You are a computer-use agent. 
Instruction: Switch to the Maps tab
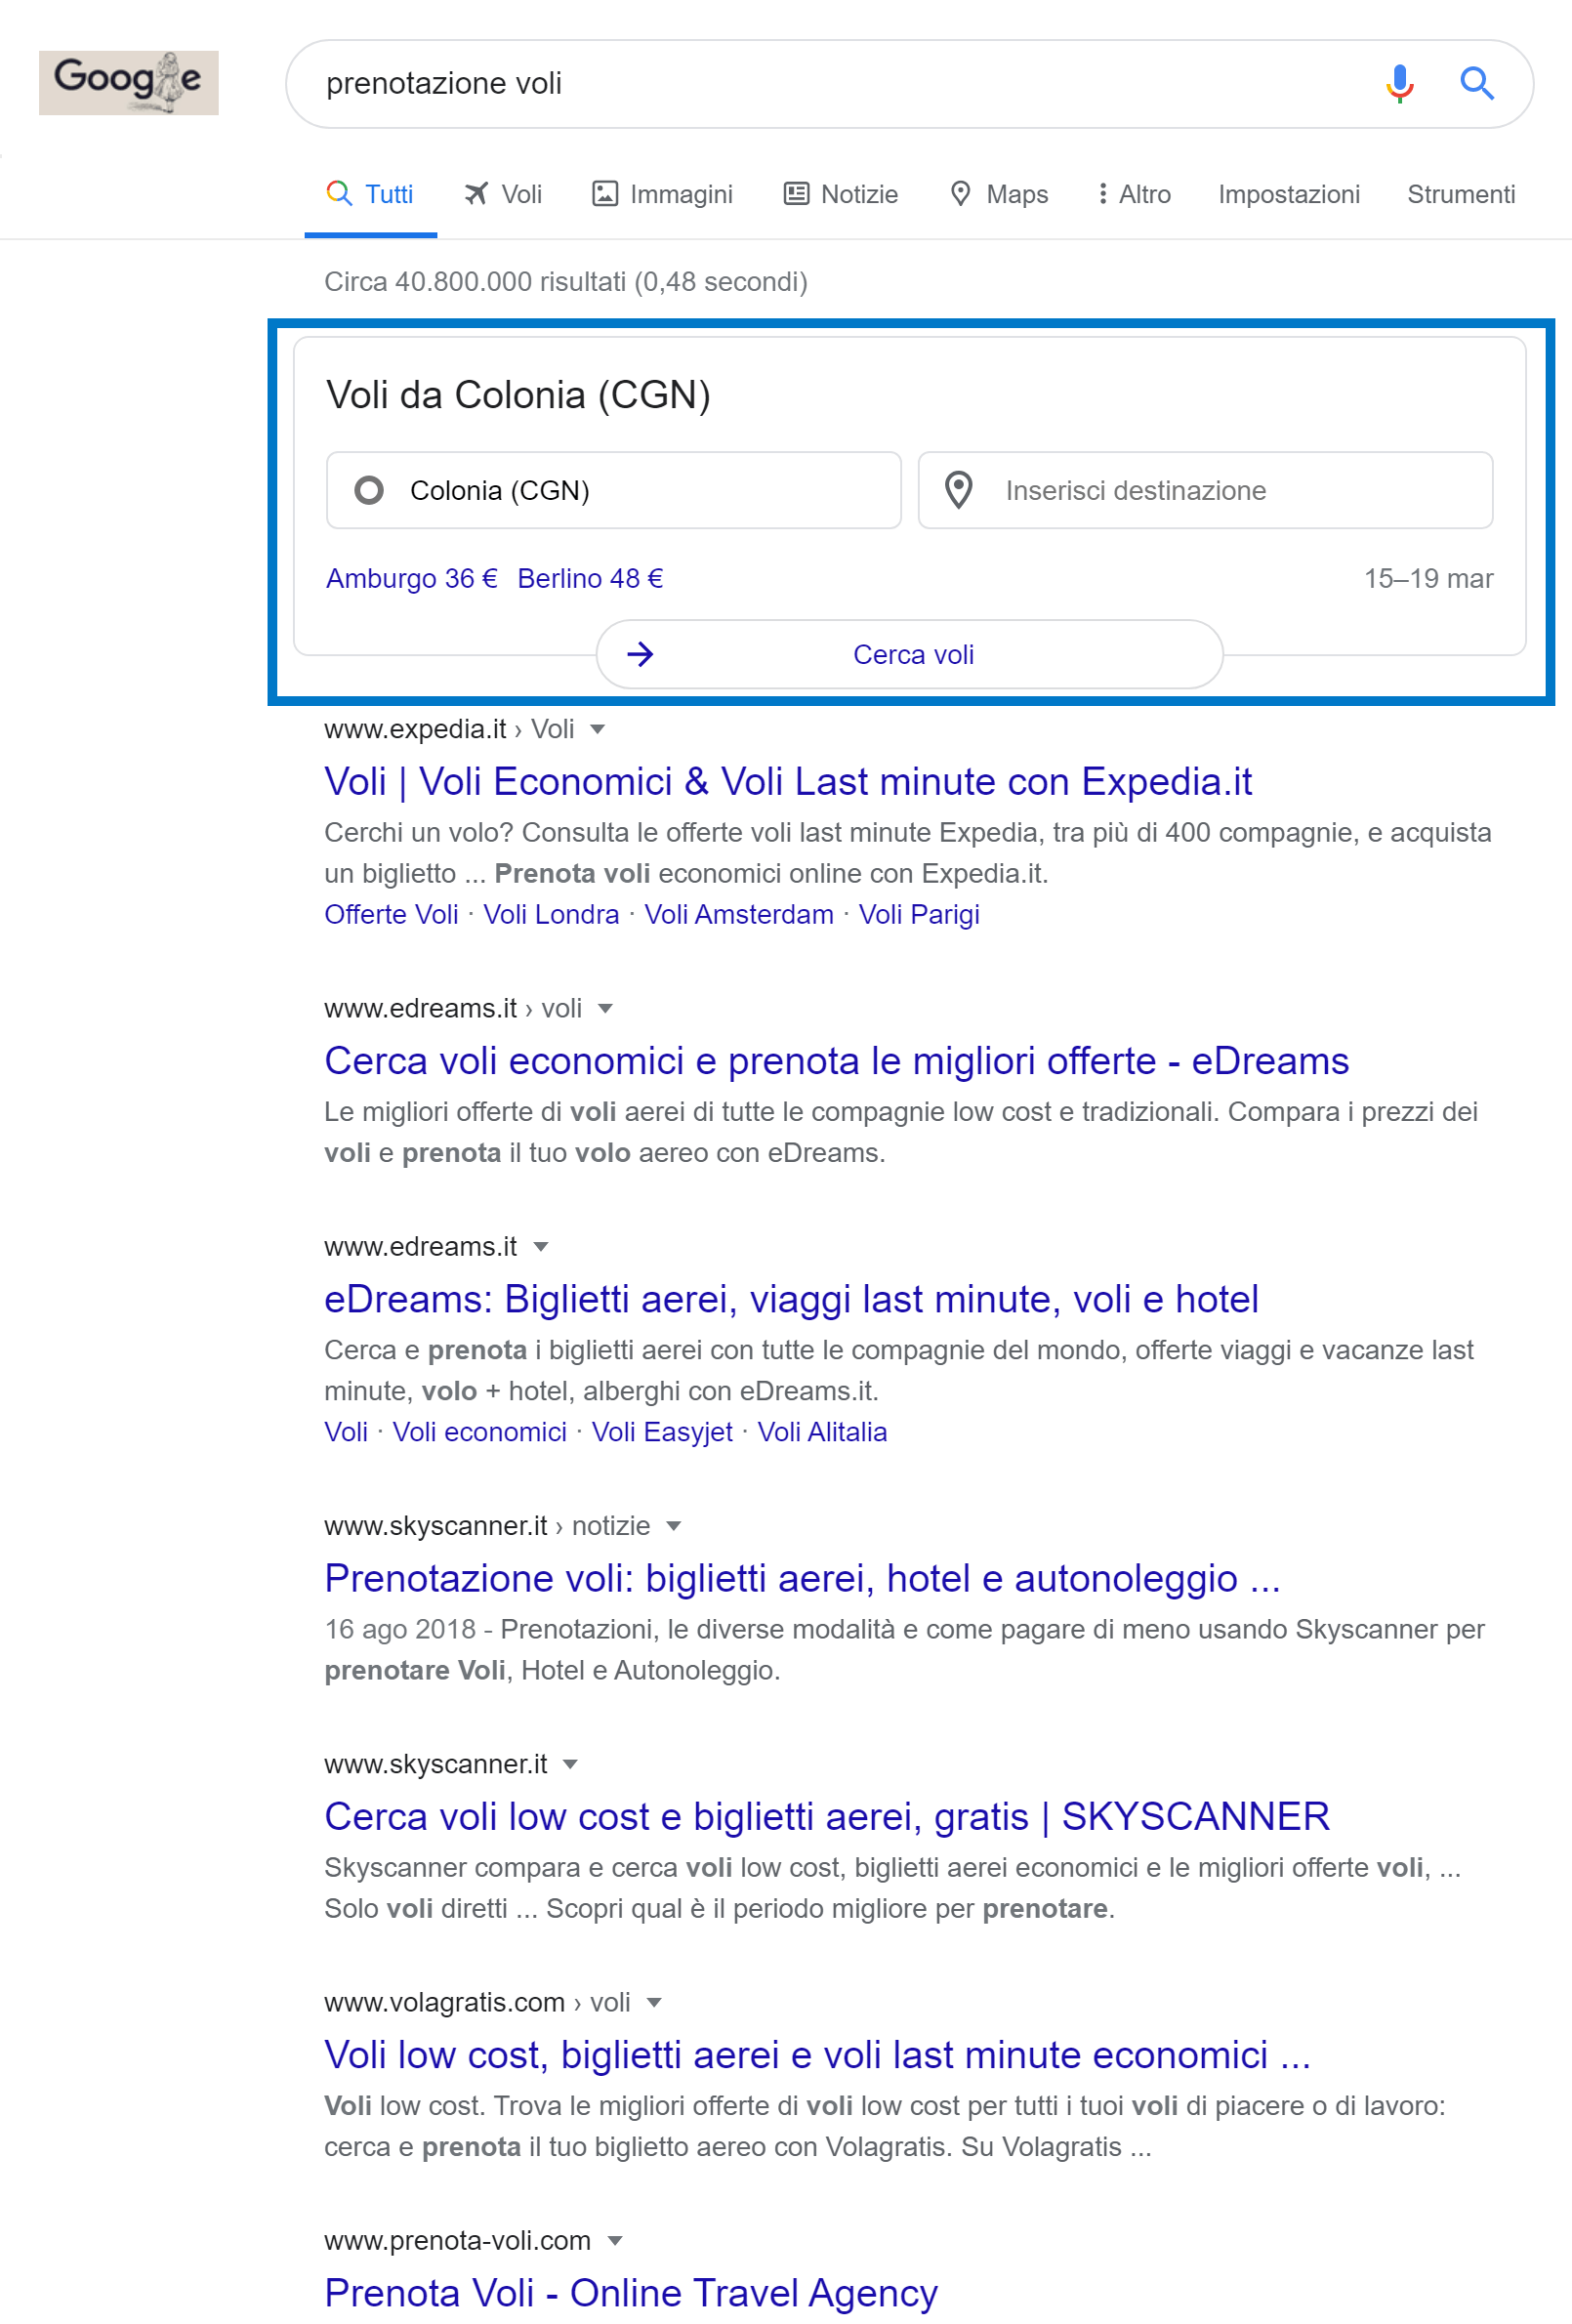click(x=999, y=194)
